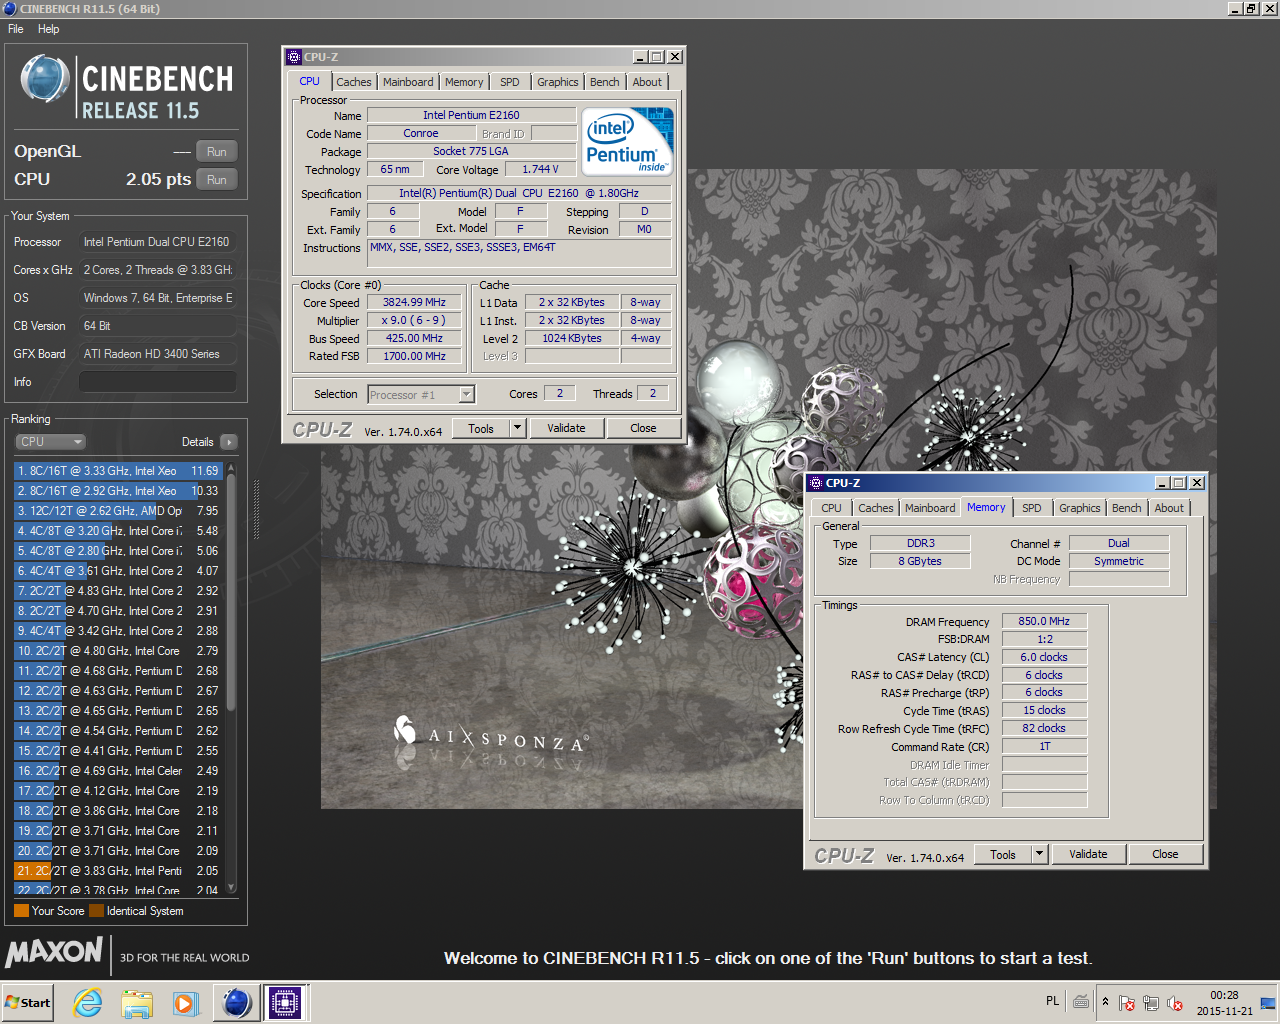Open the Processor #1 selection dropdown
The image size is (1280, 1024).
[421, 395]
